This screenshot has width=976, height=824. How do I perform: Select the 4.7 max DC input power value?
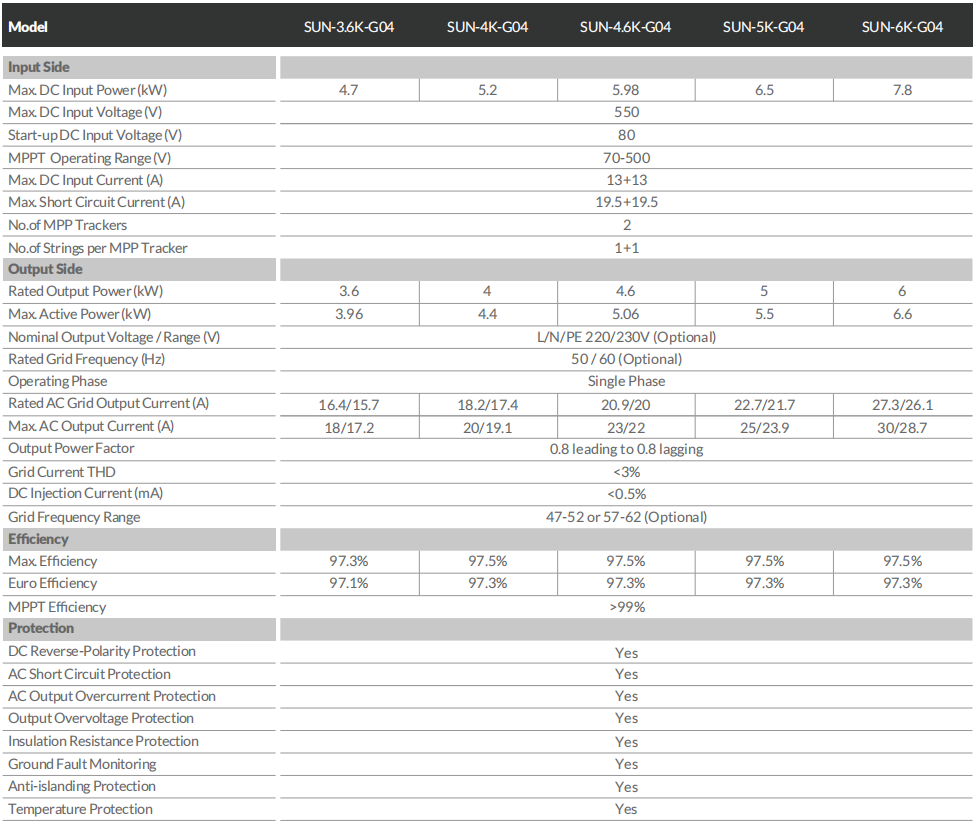click(x=349, y=90)
